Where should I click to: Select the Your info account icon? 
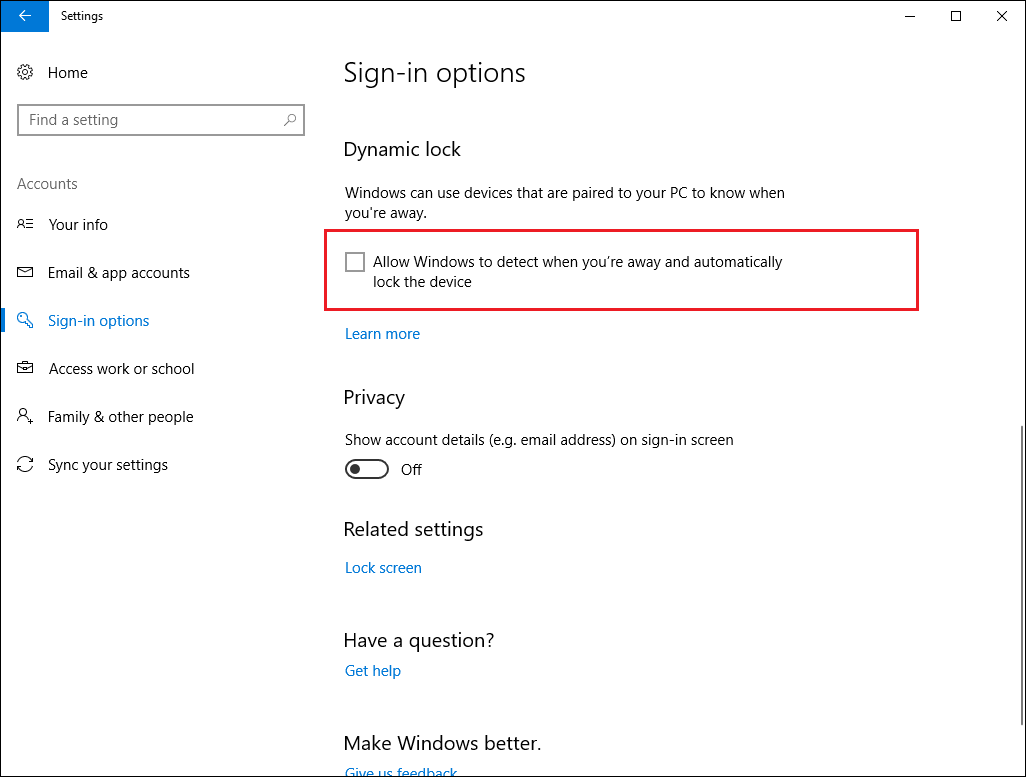point(25,224)
